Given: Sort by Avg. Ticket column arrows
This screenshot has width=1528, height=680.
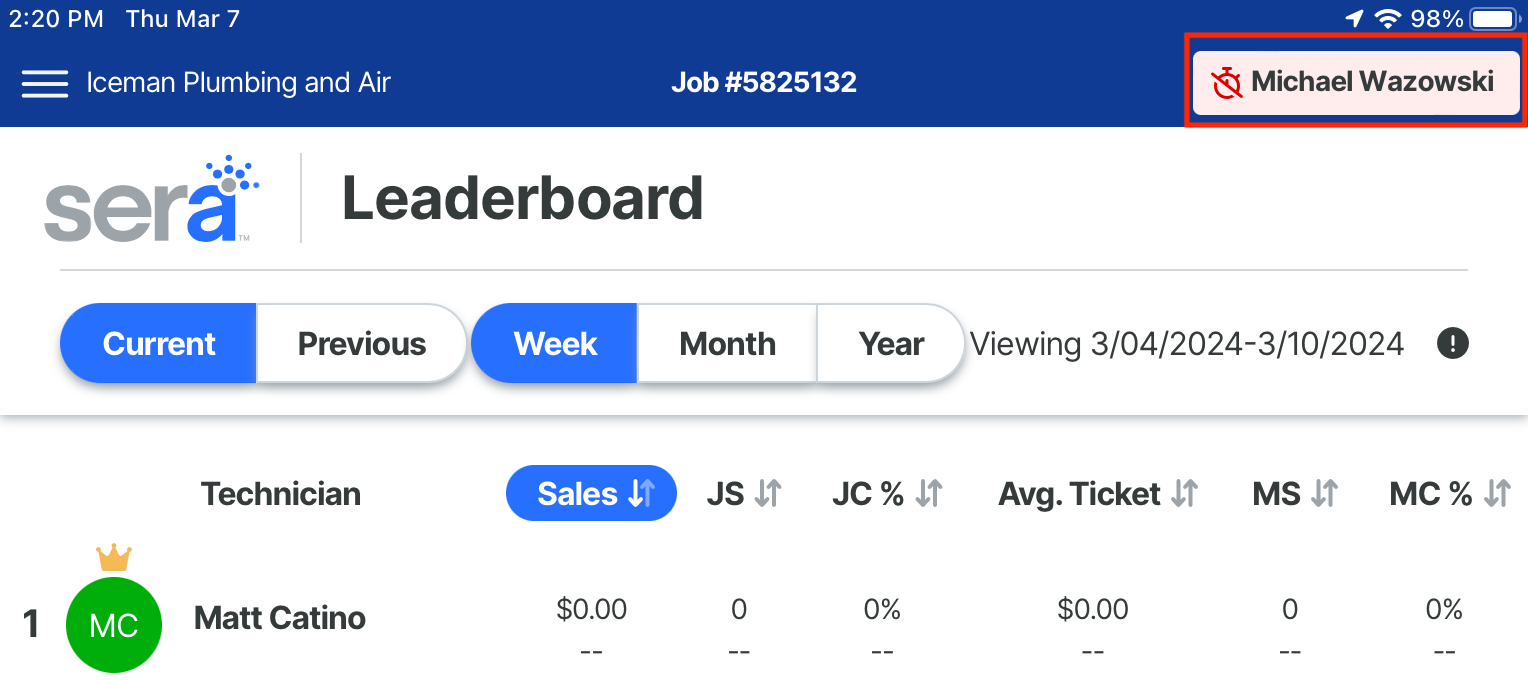Looking at the screenshot, I should [x=1185, y=493].
